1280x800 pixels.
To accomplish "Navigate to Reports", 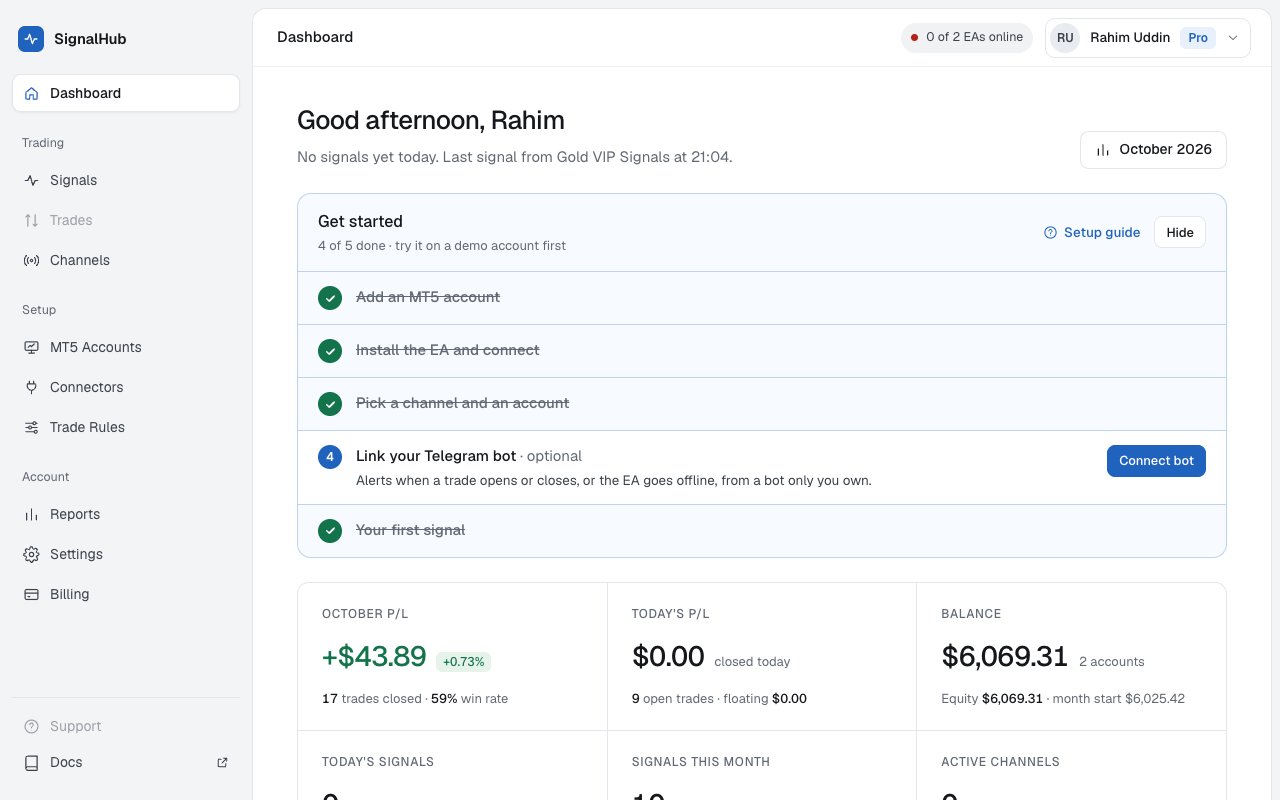I will pos(126,514).
